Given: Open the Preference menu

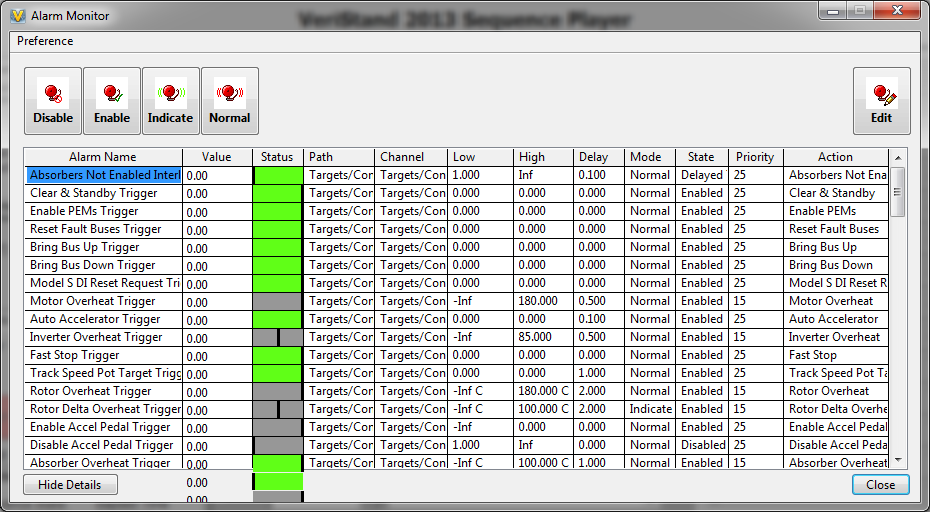Looking at the screenshot, I should pyautogui.click(x=45, y=41).
